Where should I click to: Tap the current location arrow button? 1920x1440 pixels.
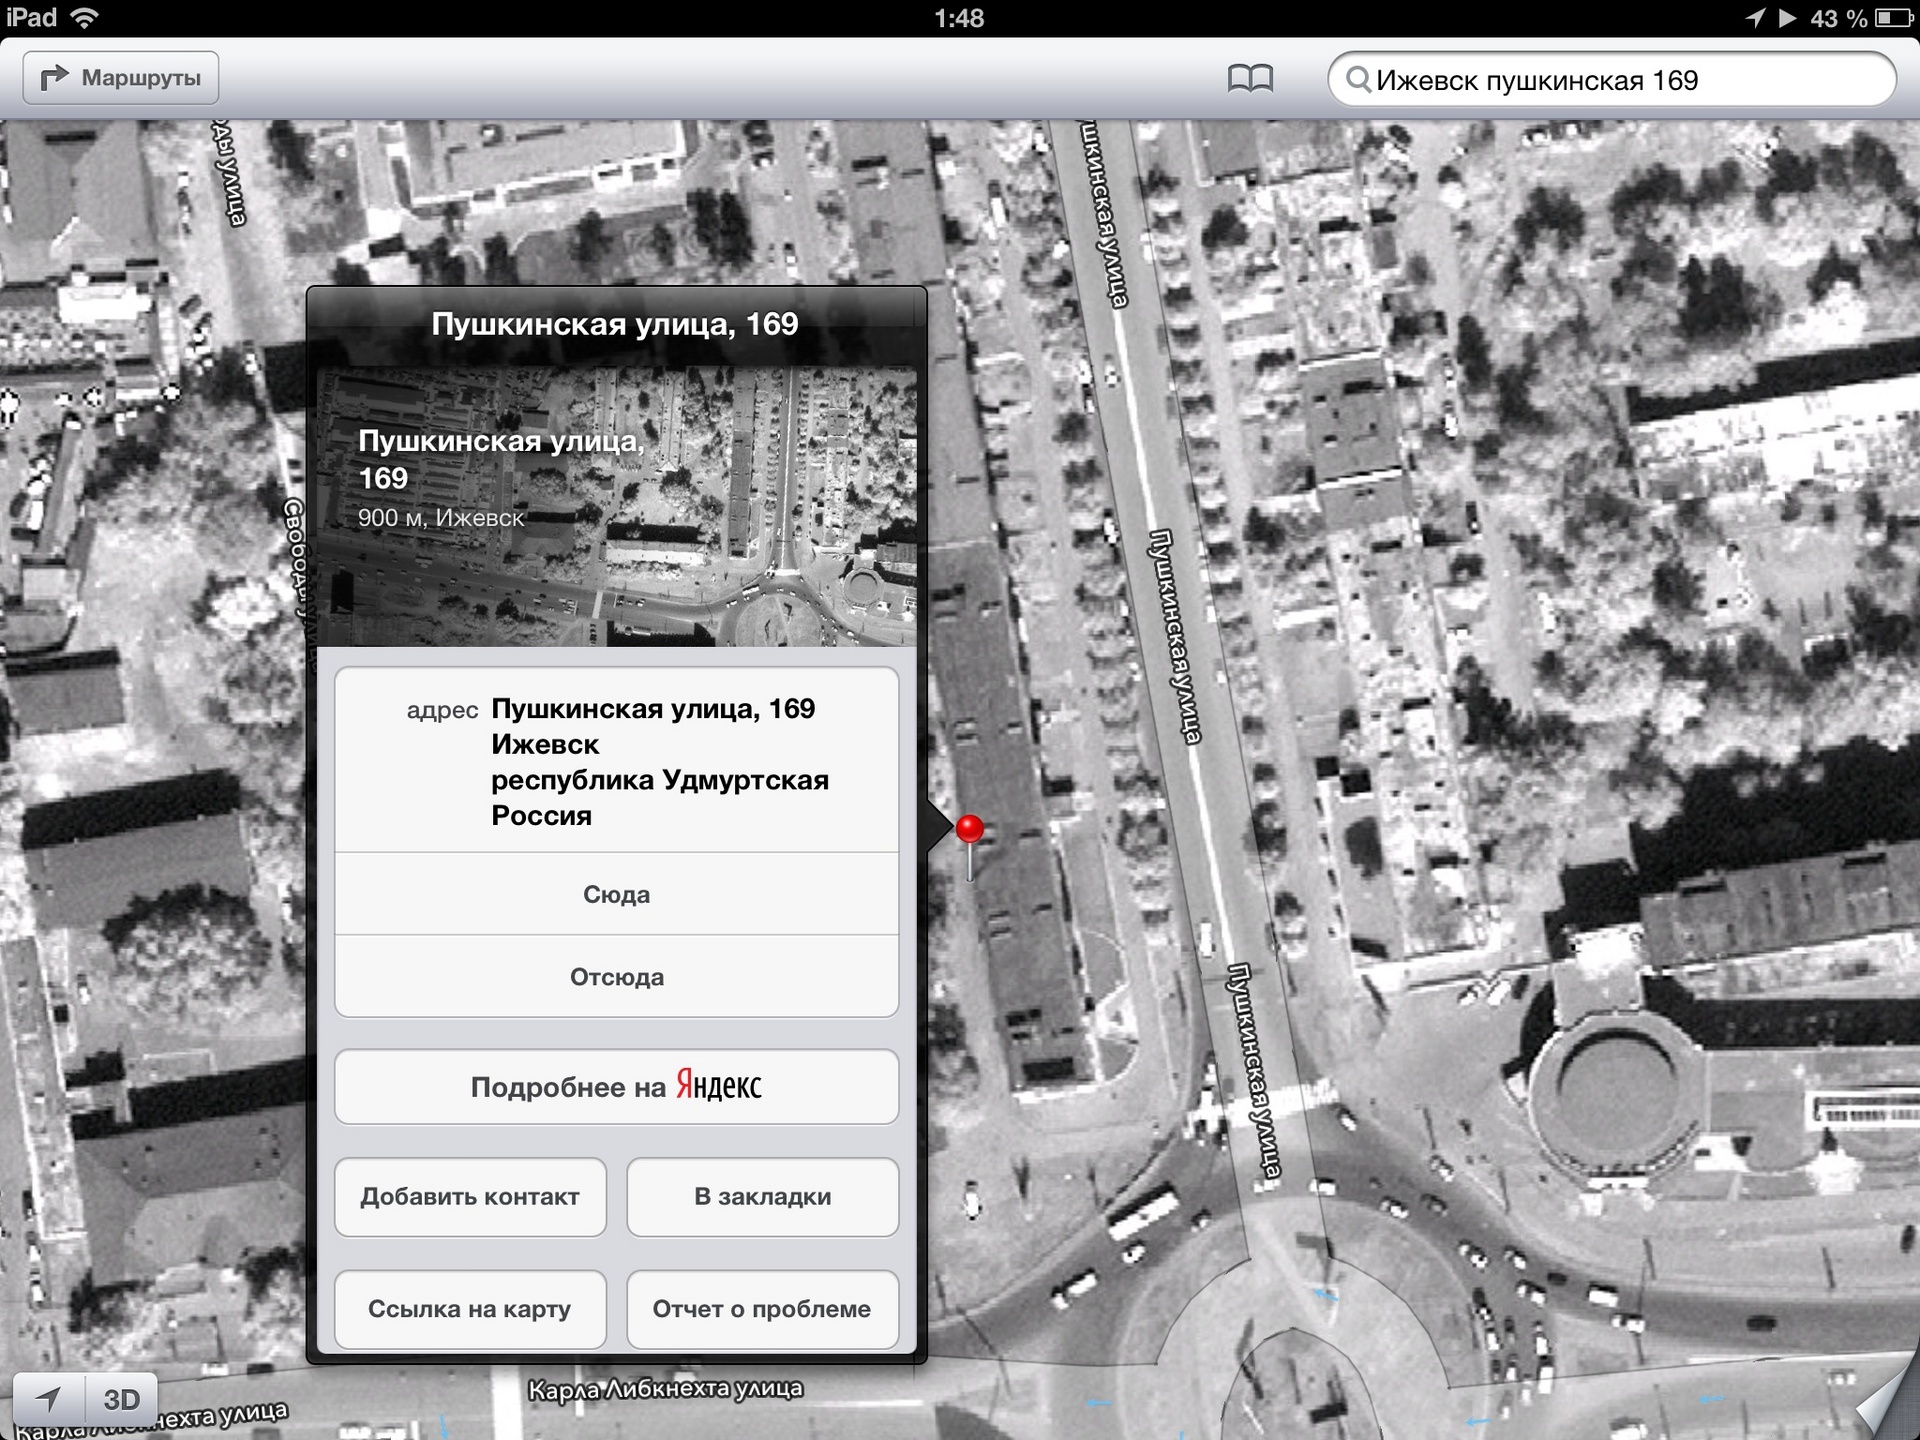pos(49,1399)
